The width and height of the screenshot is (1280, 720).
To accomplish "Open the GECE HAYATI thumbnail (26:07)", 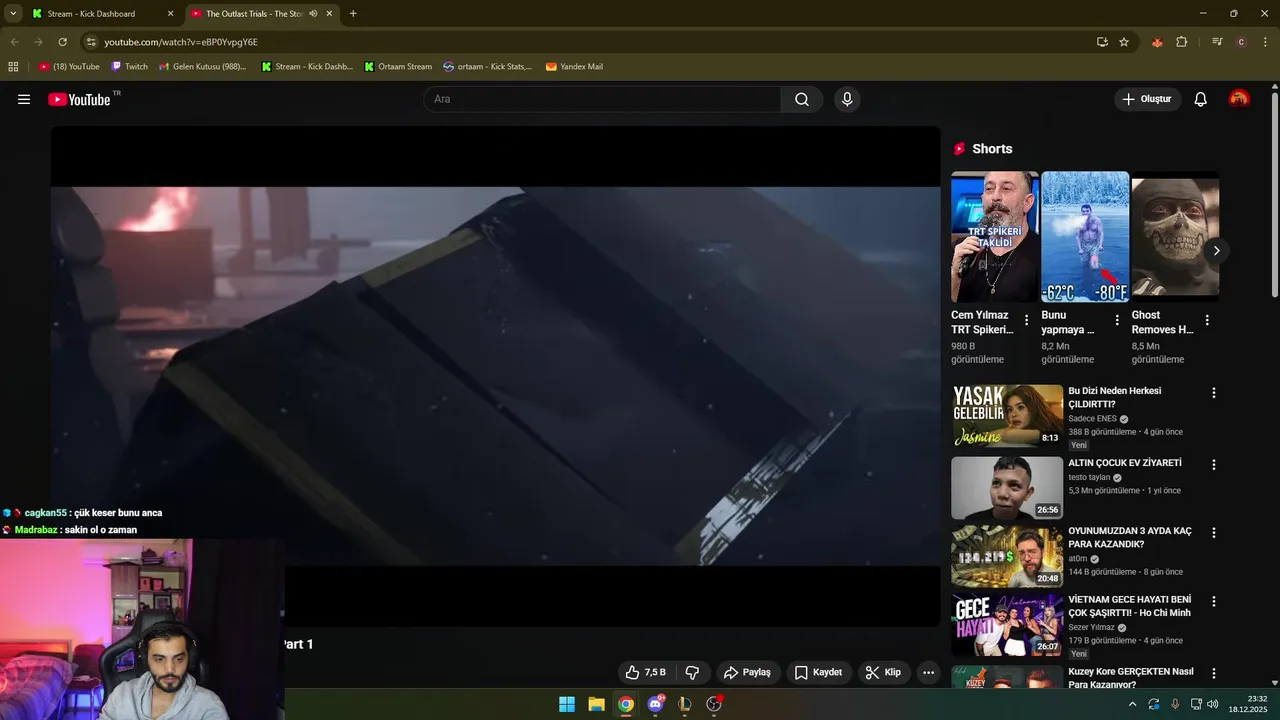I will click(1007, 624).
